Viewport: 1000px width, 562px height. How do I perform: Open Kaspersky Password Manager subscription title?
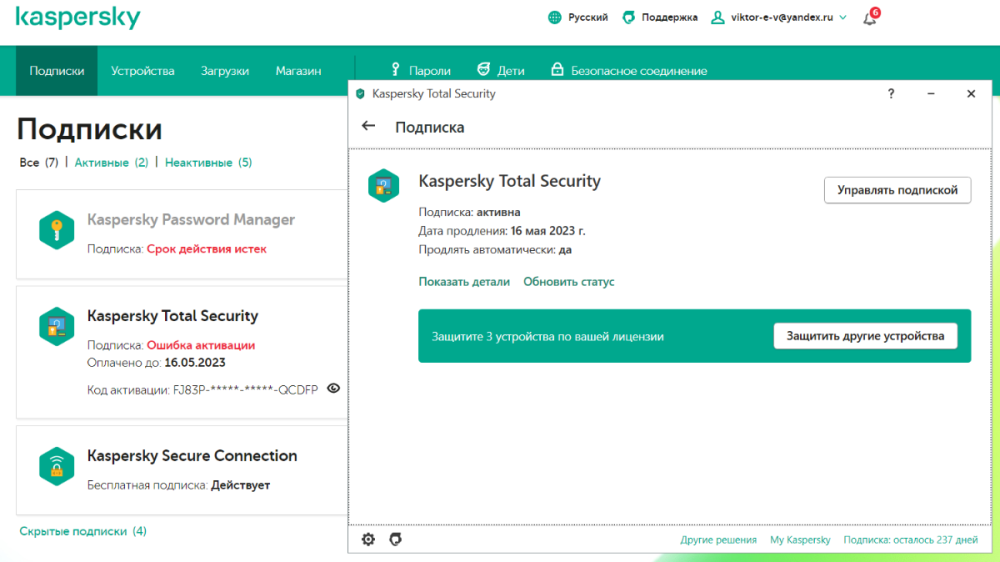tap(191, 219)
